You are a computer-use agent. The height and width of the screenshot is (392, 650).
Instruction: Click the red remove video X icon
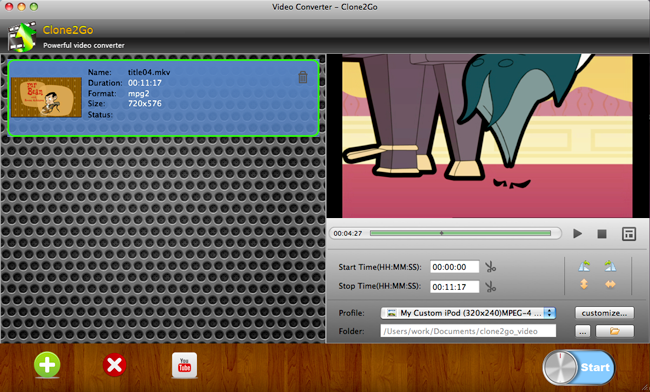[114, 365]
